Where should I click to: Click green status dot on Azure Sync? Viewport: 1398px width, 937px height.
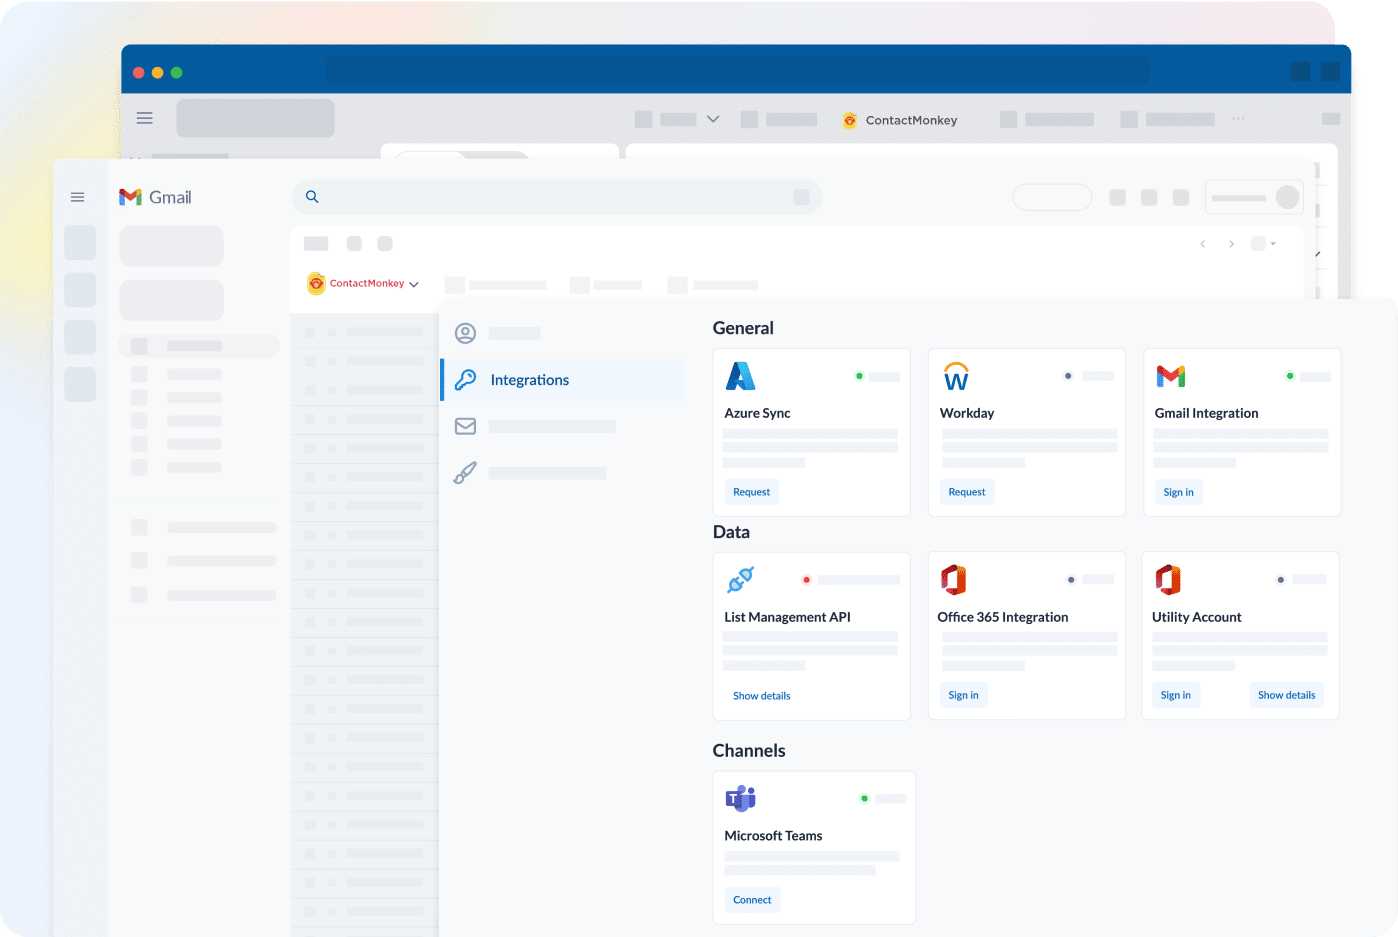(859, 376)
